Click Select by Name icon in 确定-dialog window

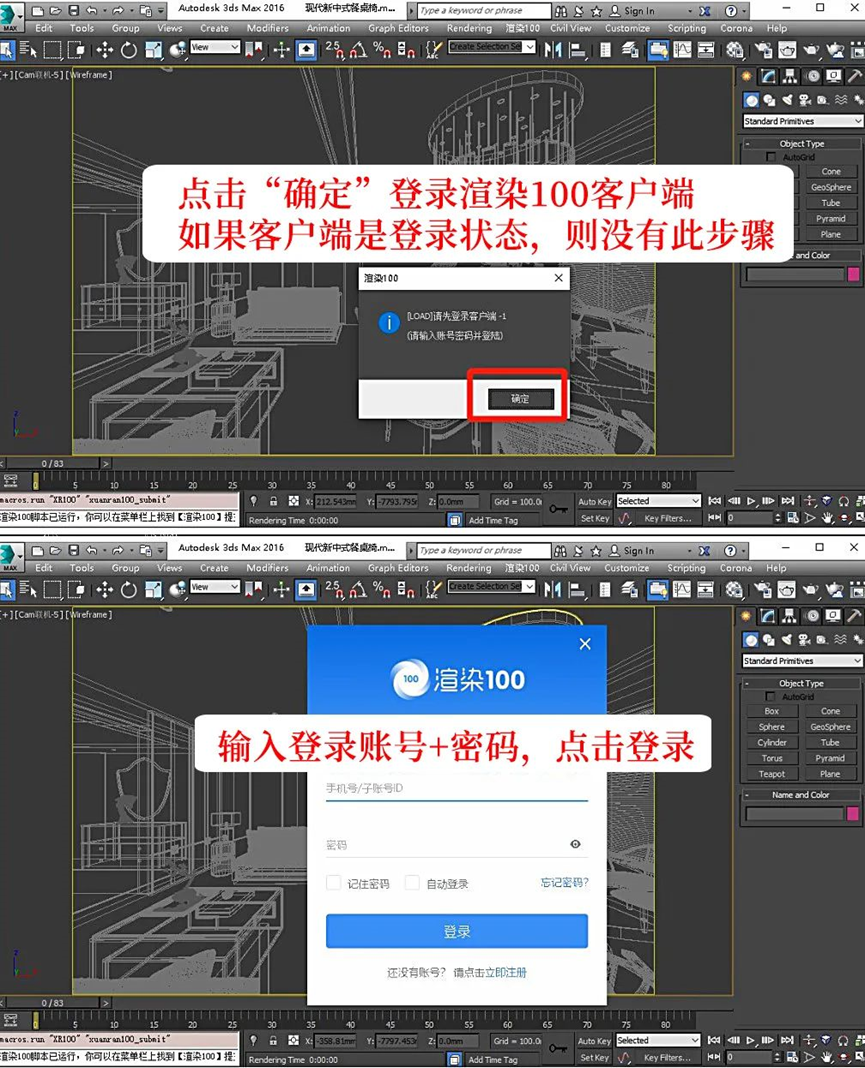tap(28, 50)
